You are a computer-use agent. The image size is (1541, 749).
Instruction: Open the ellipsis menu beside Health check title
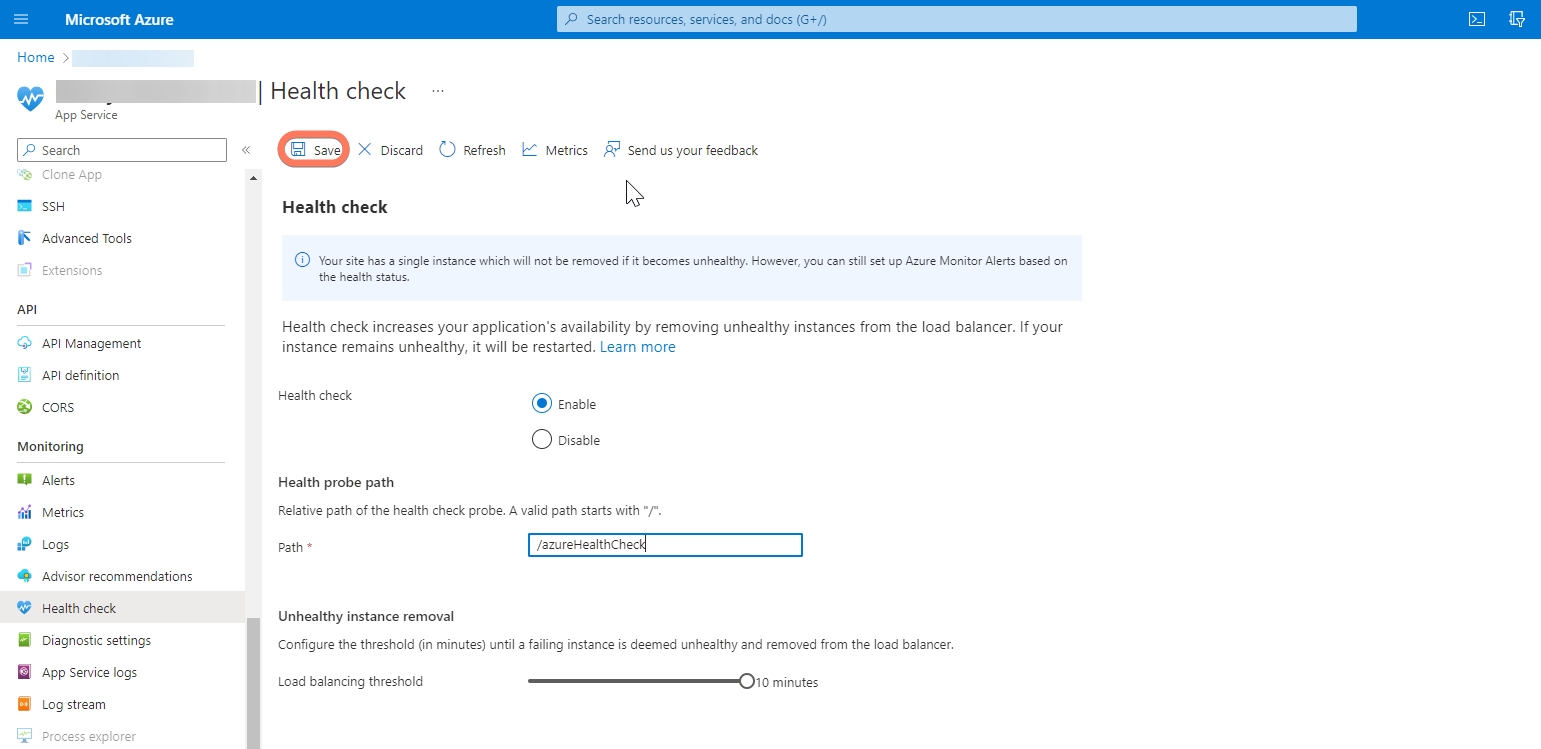[438, 91]
